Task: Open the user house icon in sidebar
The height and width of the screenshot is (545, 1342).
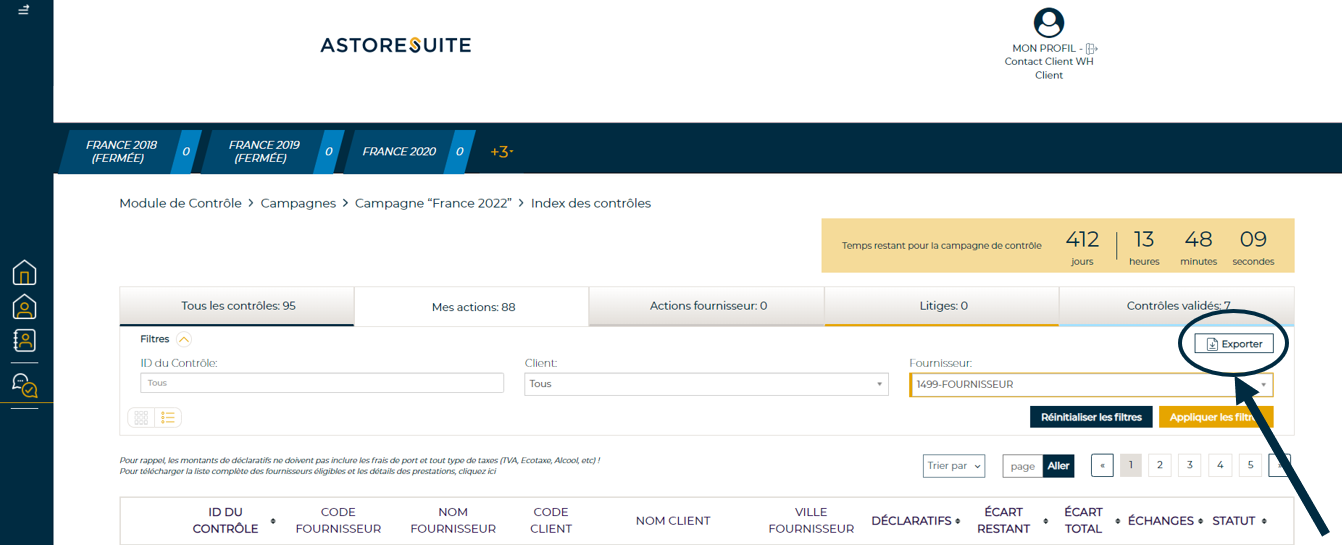Action: pyautogui.click(x=24, y=306)
